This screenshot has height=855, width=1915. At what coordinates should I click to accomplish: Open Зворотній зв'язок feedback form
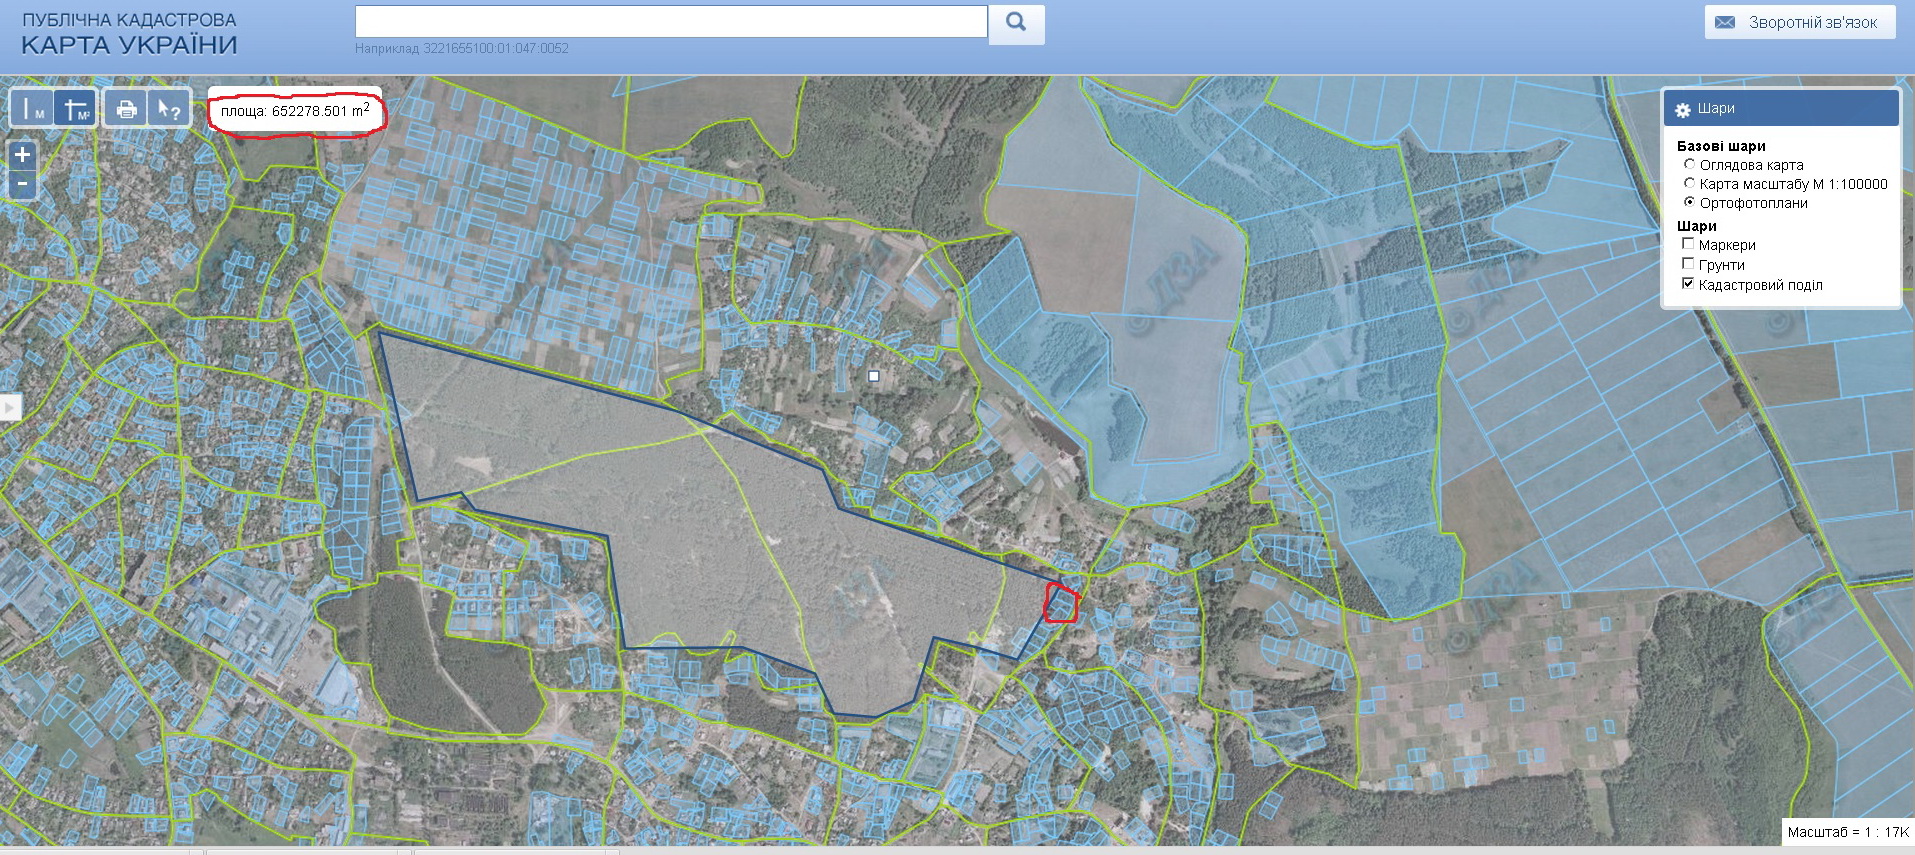pyautogui.click(x=1800, y=22)
